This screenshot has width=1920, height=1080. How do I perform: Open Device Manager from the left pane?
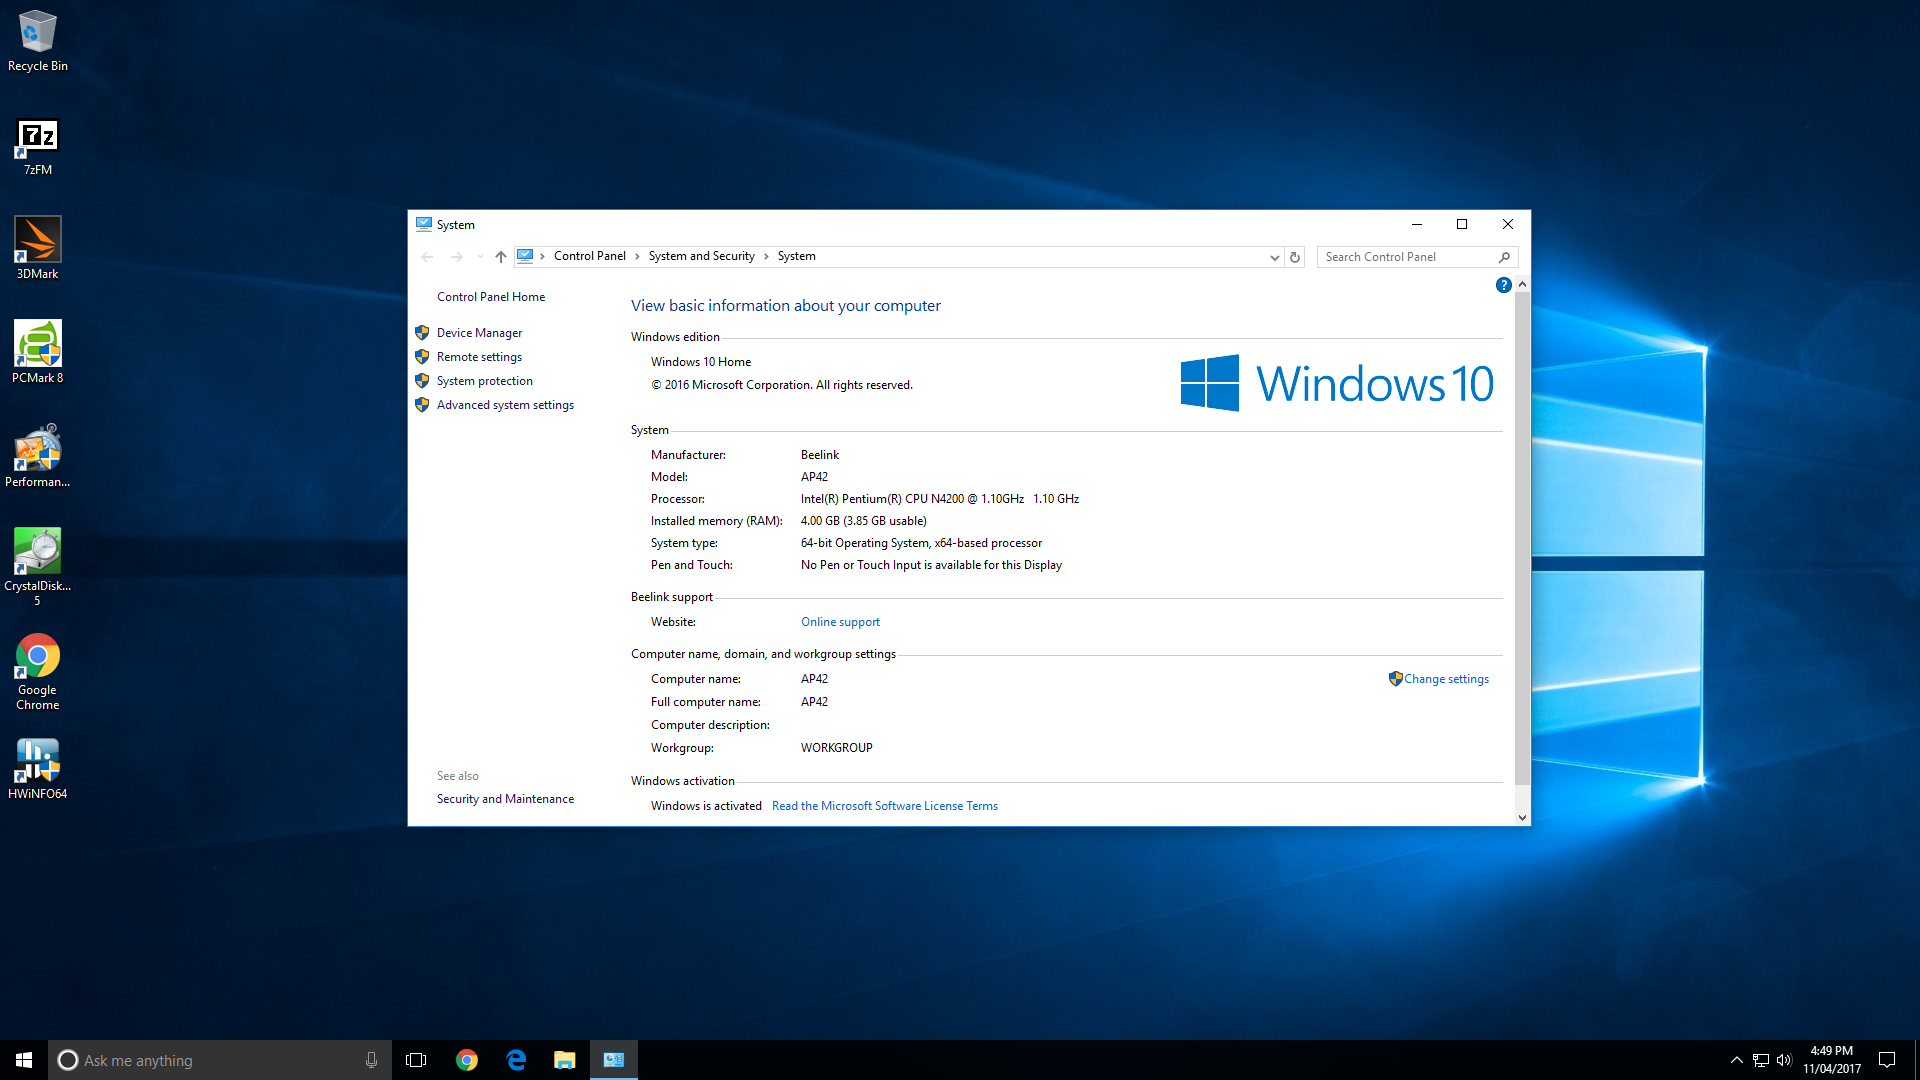click(479, 333)
